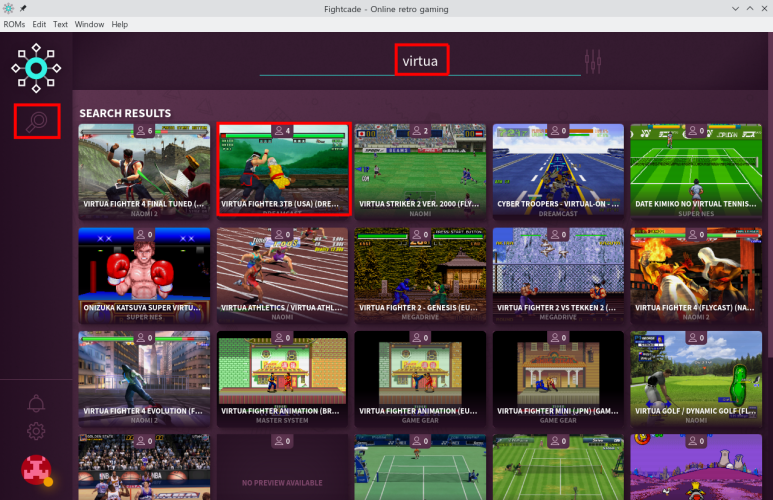Open the Text menu
Image resolution: width=773 pixels, height=500 pixels.
(60, 24)
